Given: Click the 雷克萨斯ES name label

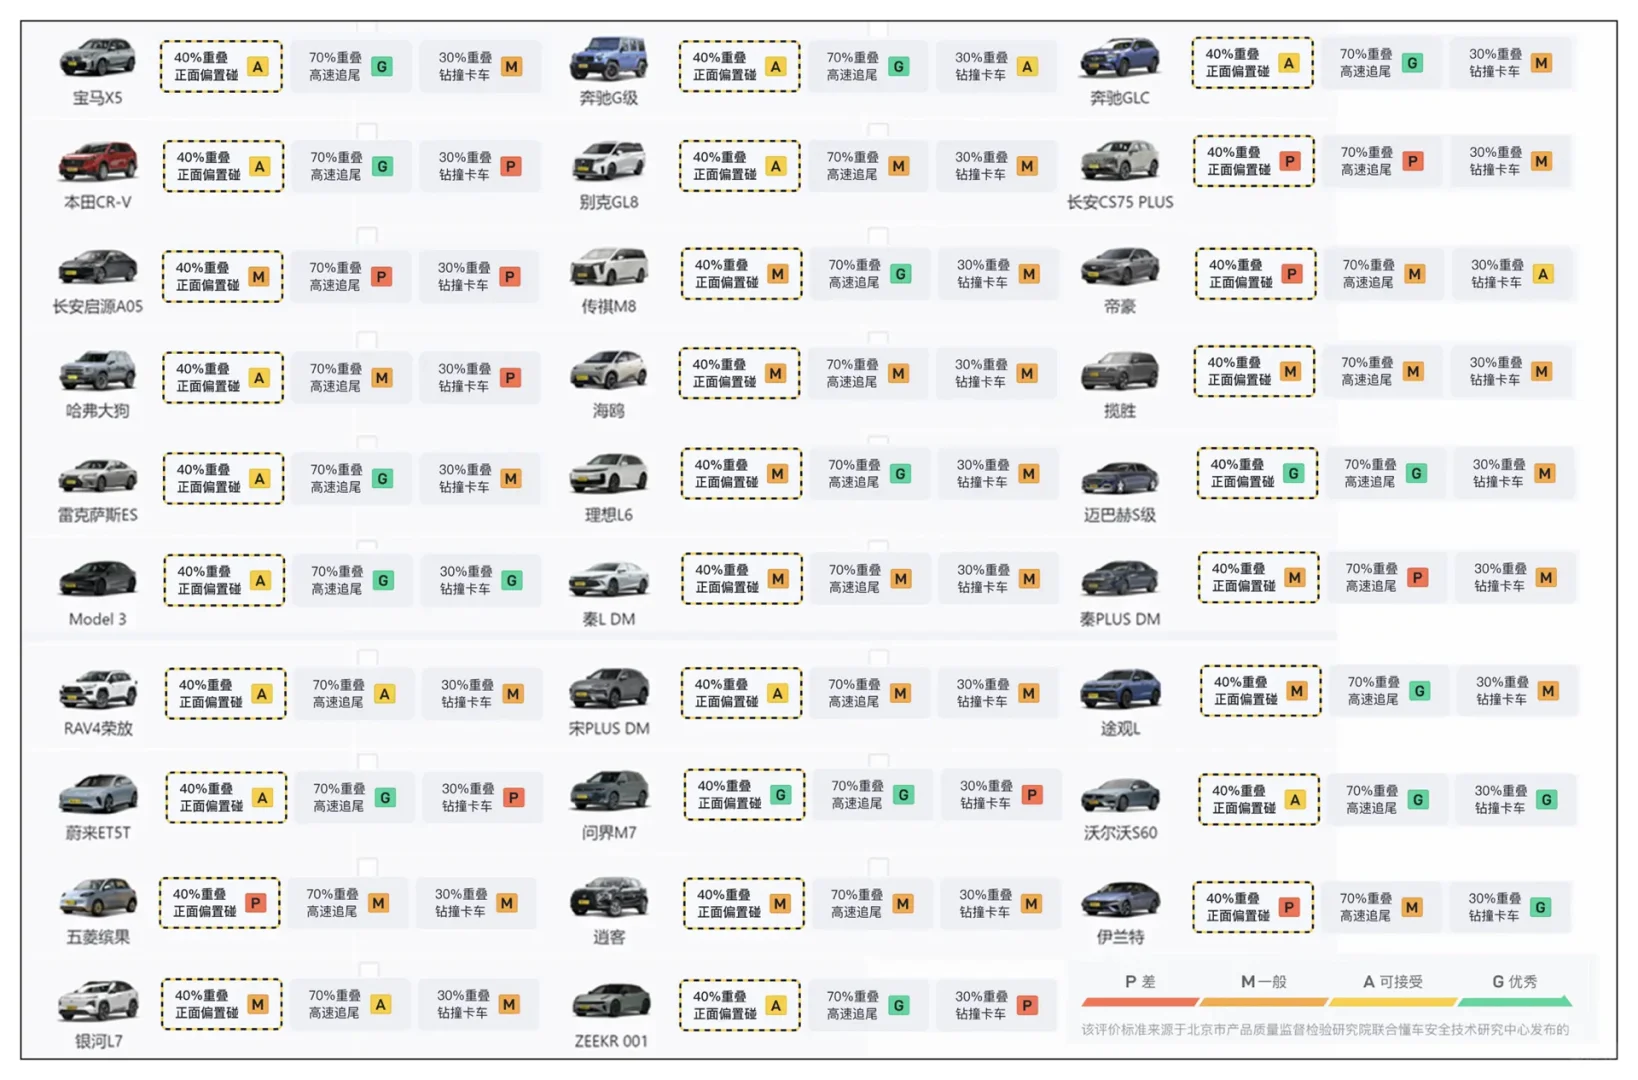Looking at the screenshot, I should click(x=97, y=515).
